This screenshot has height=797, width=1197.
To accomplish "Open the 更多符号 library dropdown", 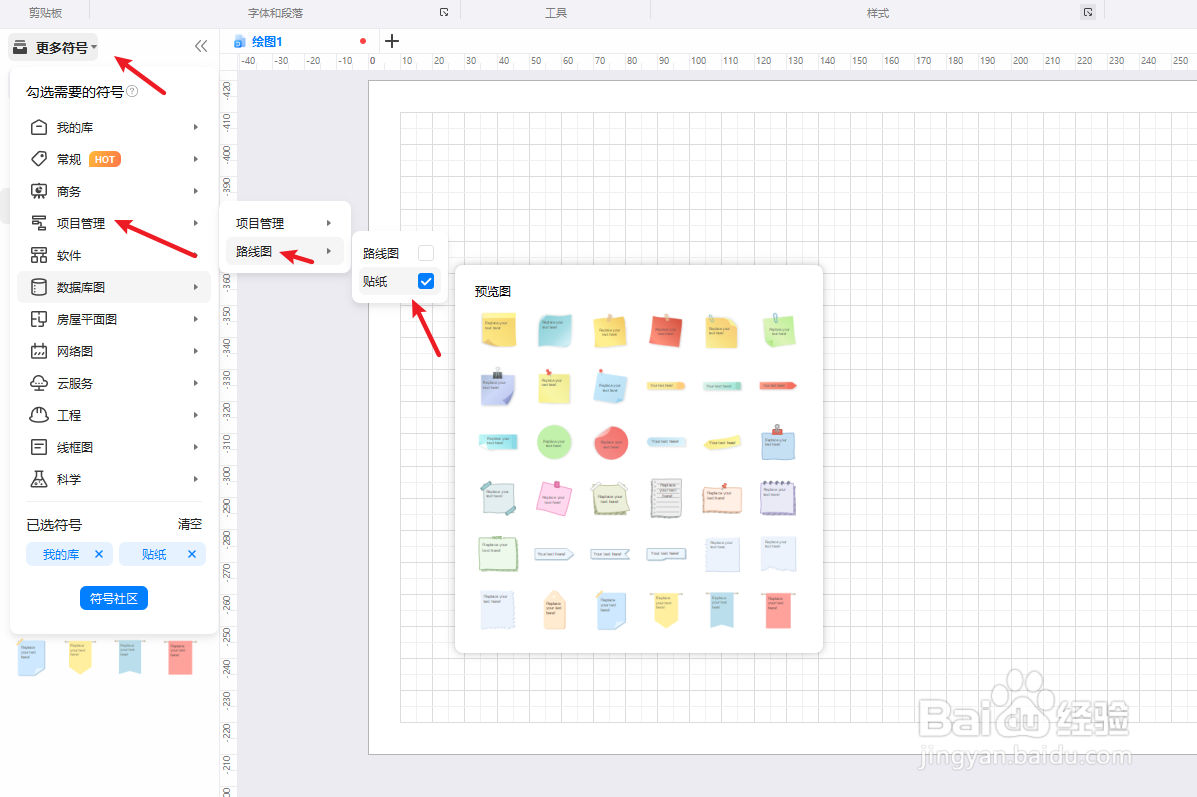I will click(53, 47).
